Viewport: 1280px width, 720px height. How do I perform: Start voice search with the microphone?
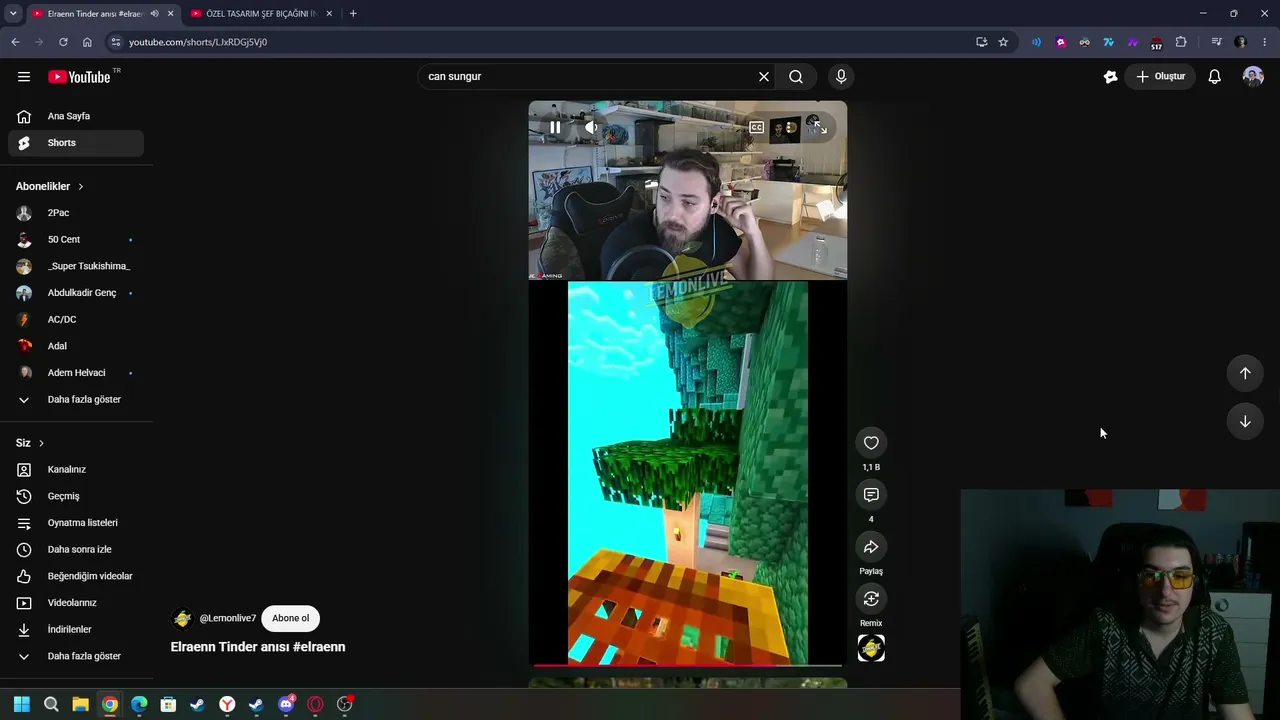[x=841, y=77]
